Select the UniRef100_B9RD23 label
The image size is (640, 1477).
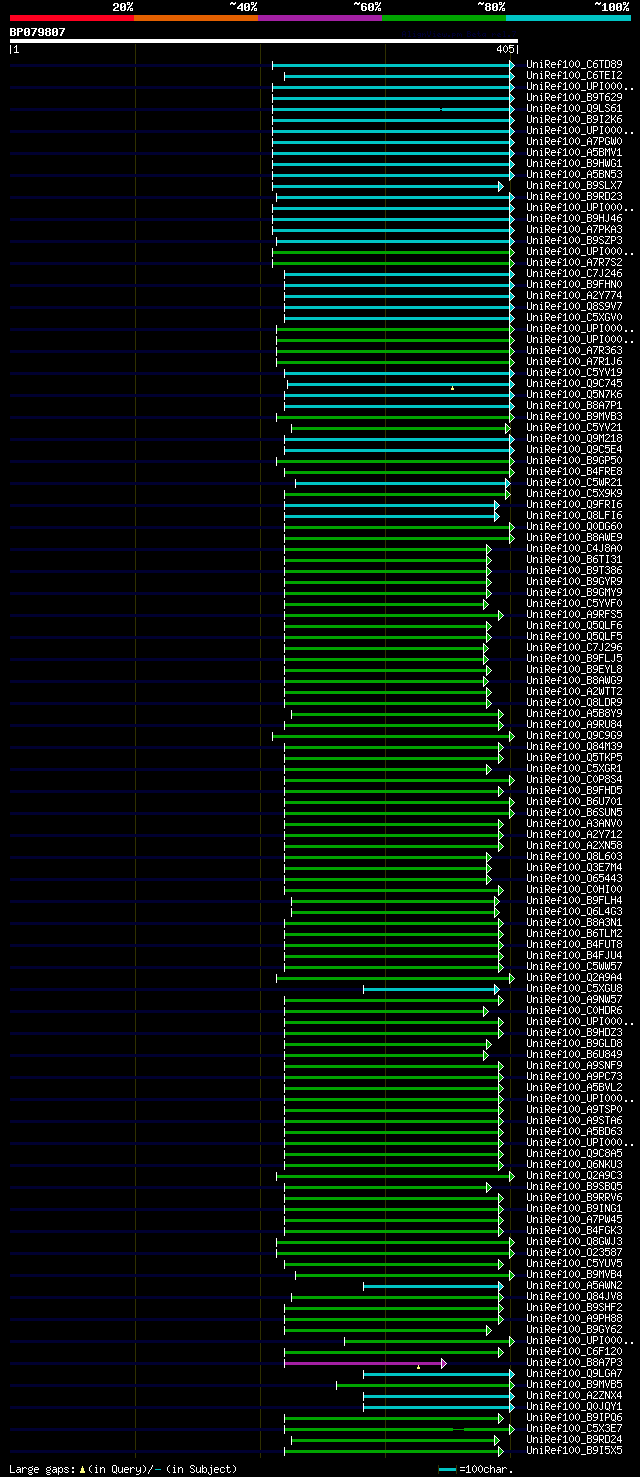tap(573, 196)
